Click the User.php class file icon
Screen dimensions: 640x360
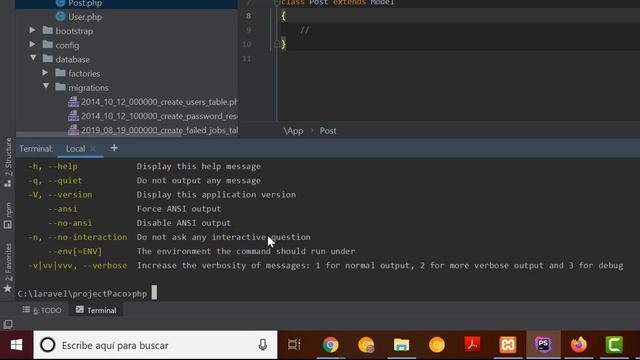click(60, 16)
